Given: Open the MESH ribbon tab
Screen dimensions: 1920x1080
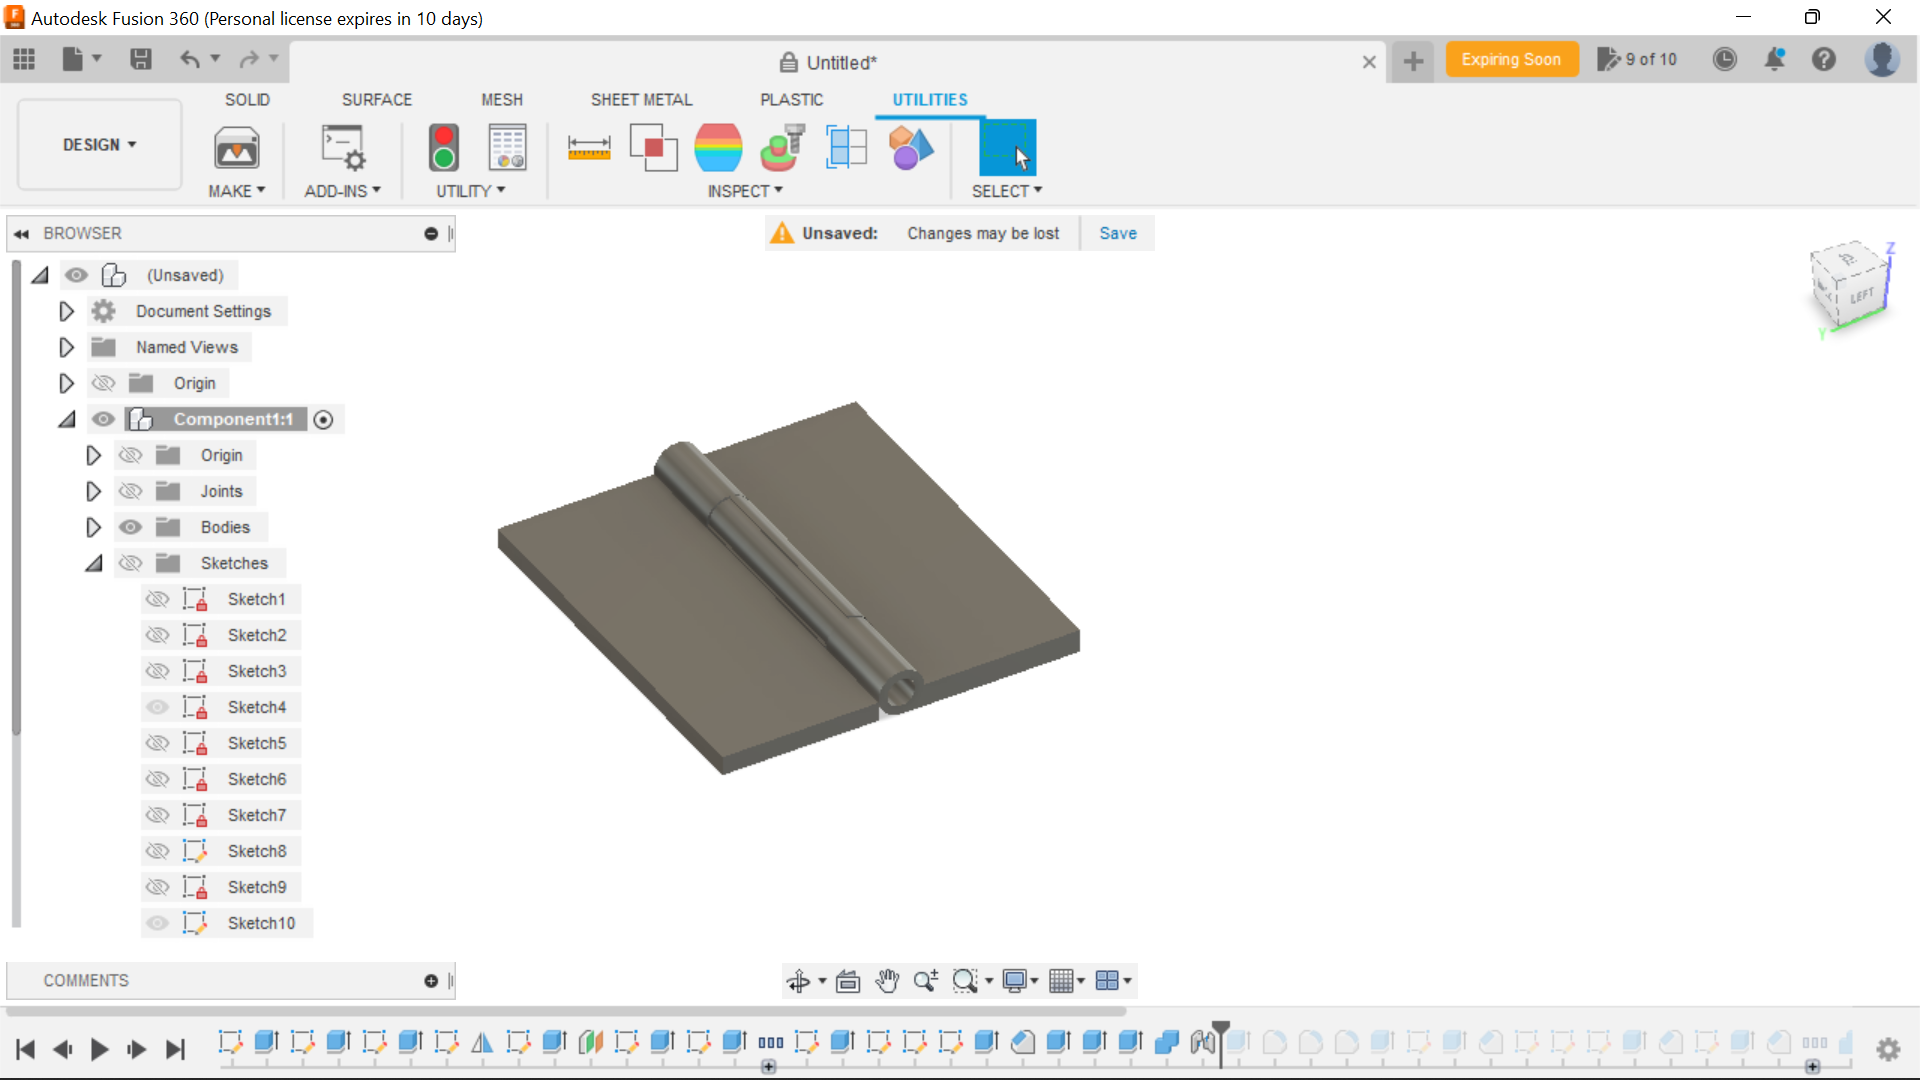Looking at the screenshot, I should coord(502,99).
